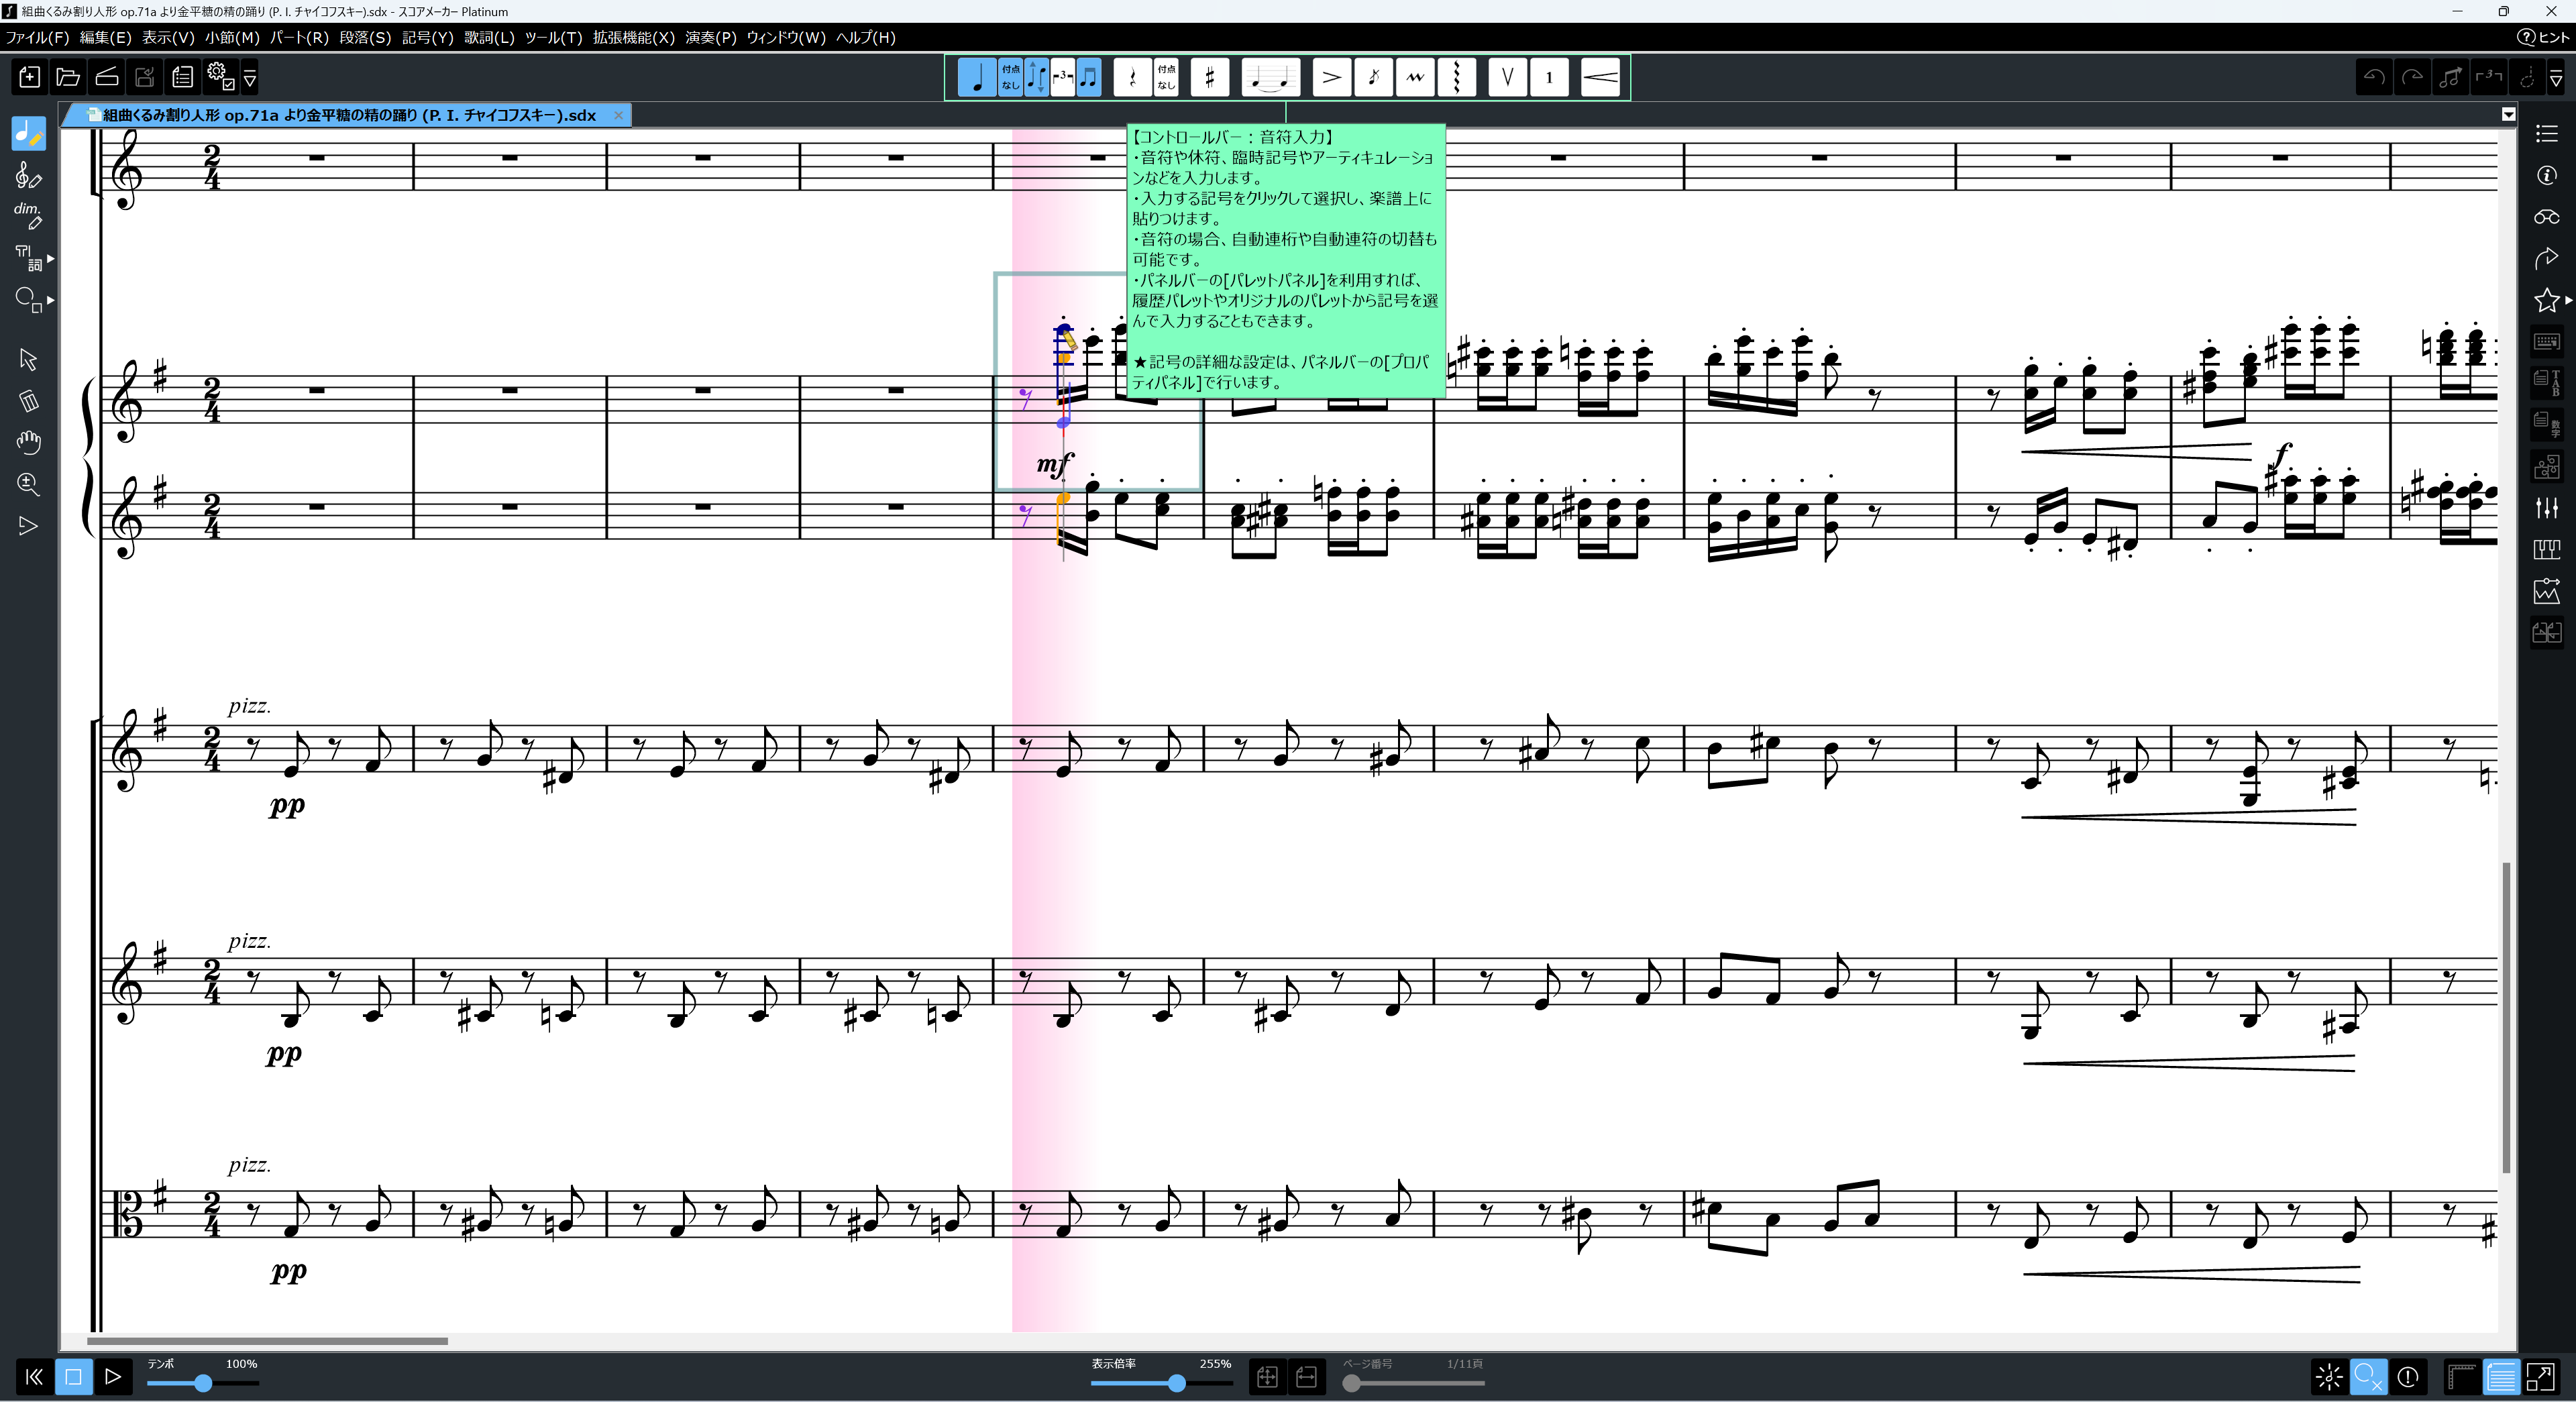The image size is (2576, 1402).
Task: Select the arrow pointer tool
Action: 28,359
